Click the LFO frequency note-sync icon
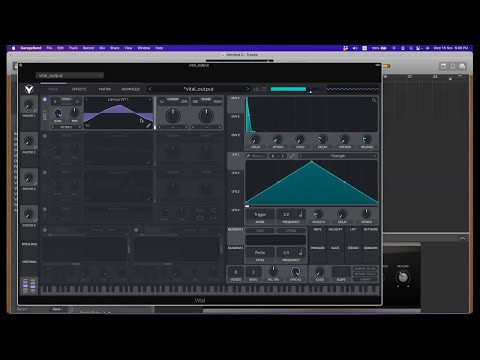The width and height of the screenshot is (480, 360). pos(300,214)
